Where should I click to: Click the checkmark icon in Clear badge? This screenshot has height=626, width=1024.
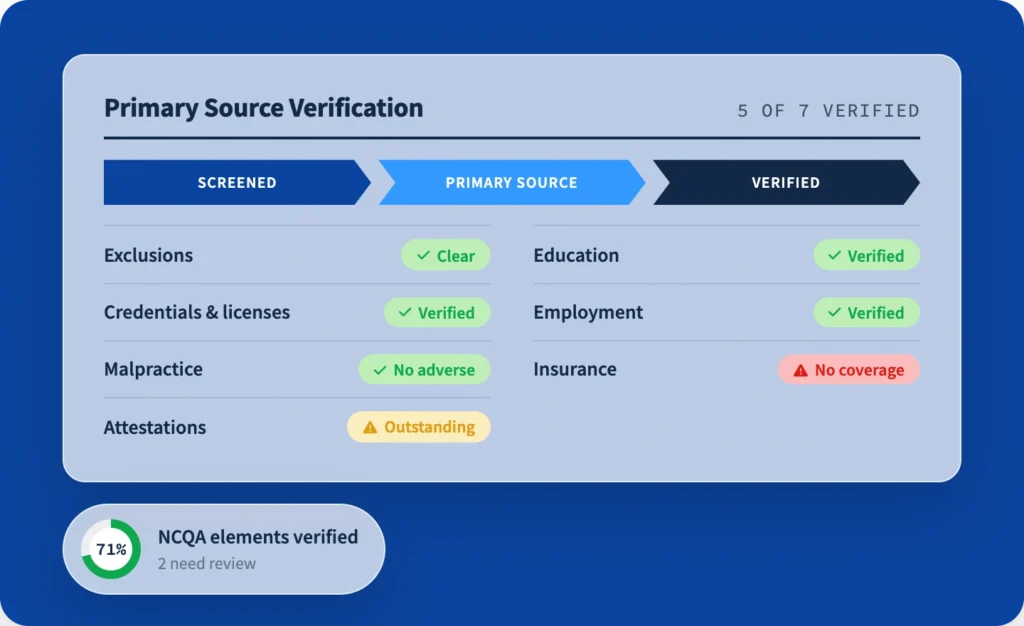coord(423,255)
